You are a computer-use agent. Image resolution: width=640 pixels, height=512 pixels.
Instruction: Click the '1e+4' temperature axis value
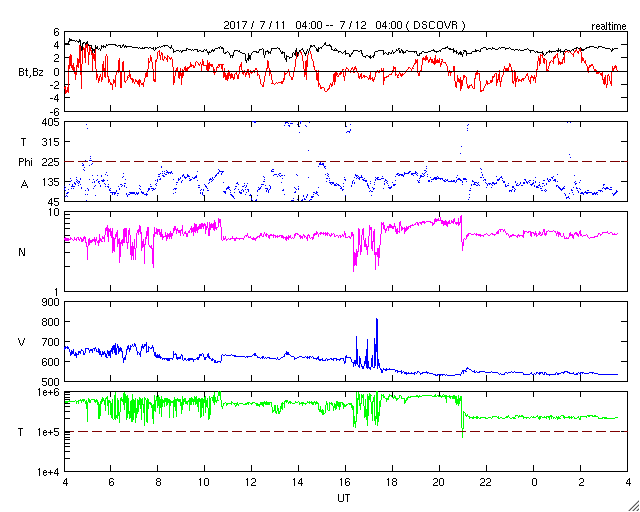[49, 472]
